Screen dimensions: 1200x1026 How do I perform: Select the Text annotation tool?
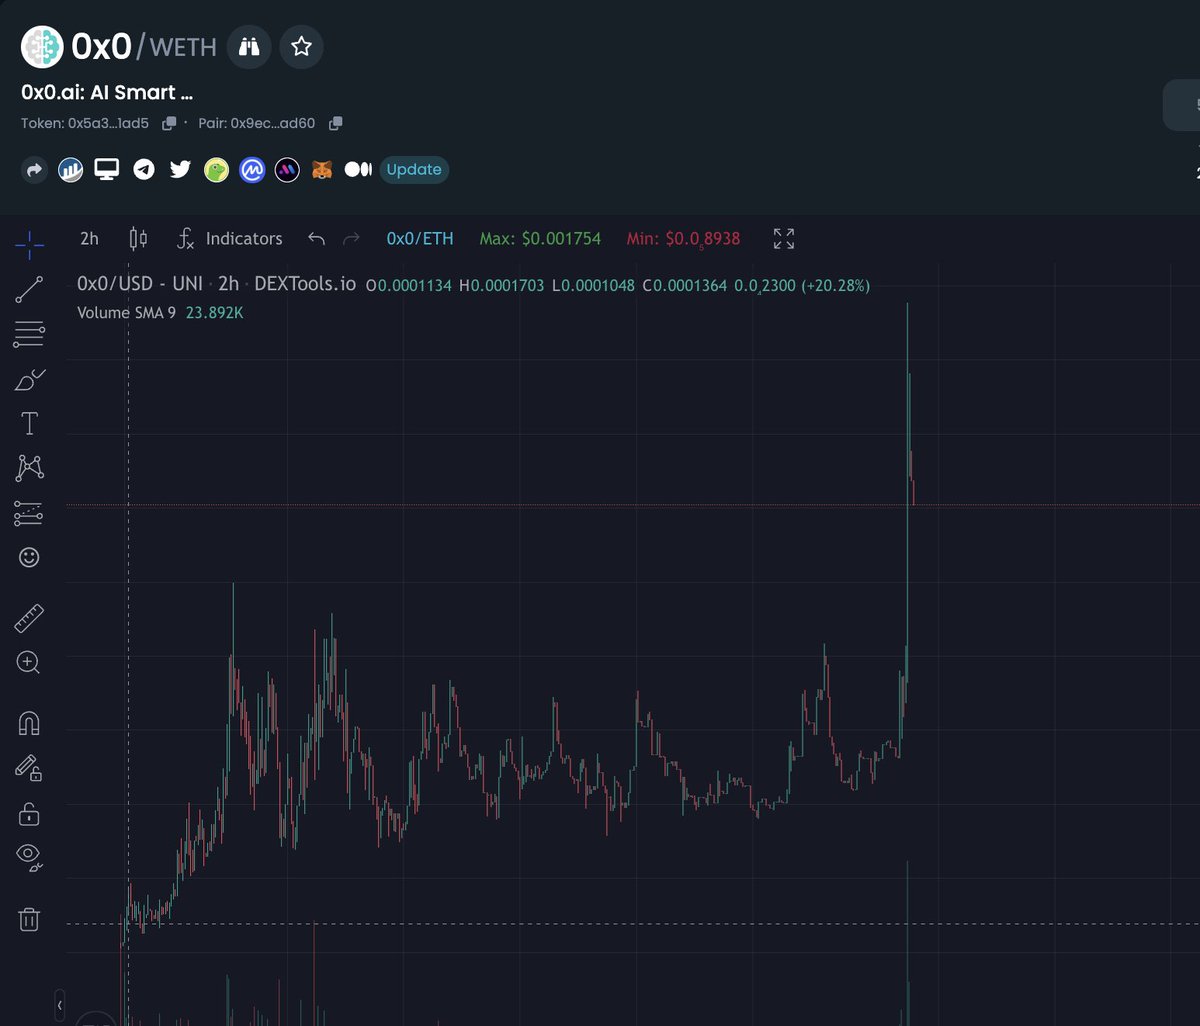(29, 423)
